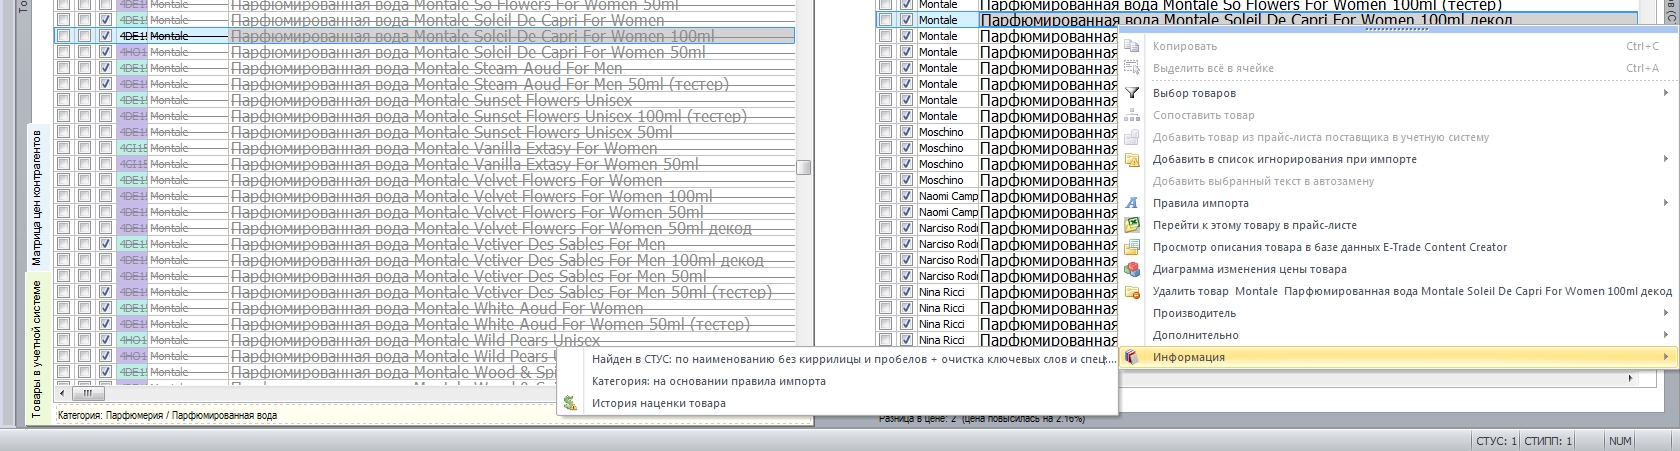Select row Montale Vanilla Extasy For Women 50ml
The width and height of the screenshot is (1680, 451).
click(425, 164)
